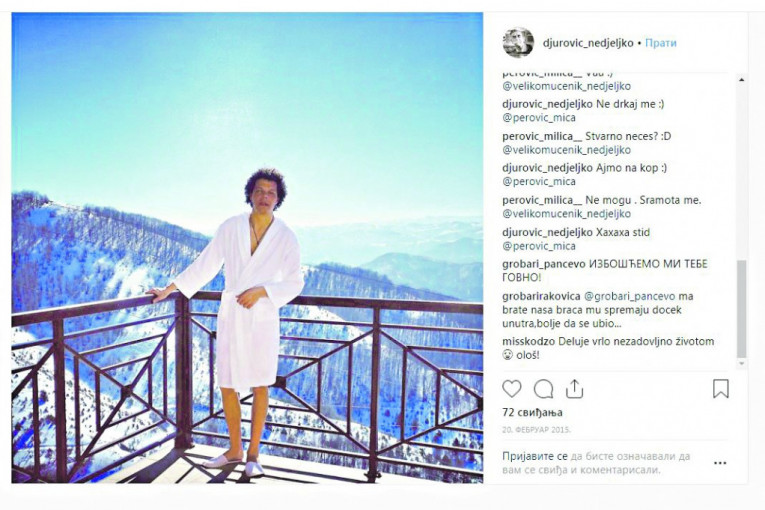Click the comments scrollbar up arrow
This screenshot has width=765, height=510.
coord(742,80)
